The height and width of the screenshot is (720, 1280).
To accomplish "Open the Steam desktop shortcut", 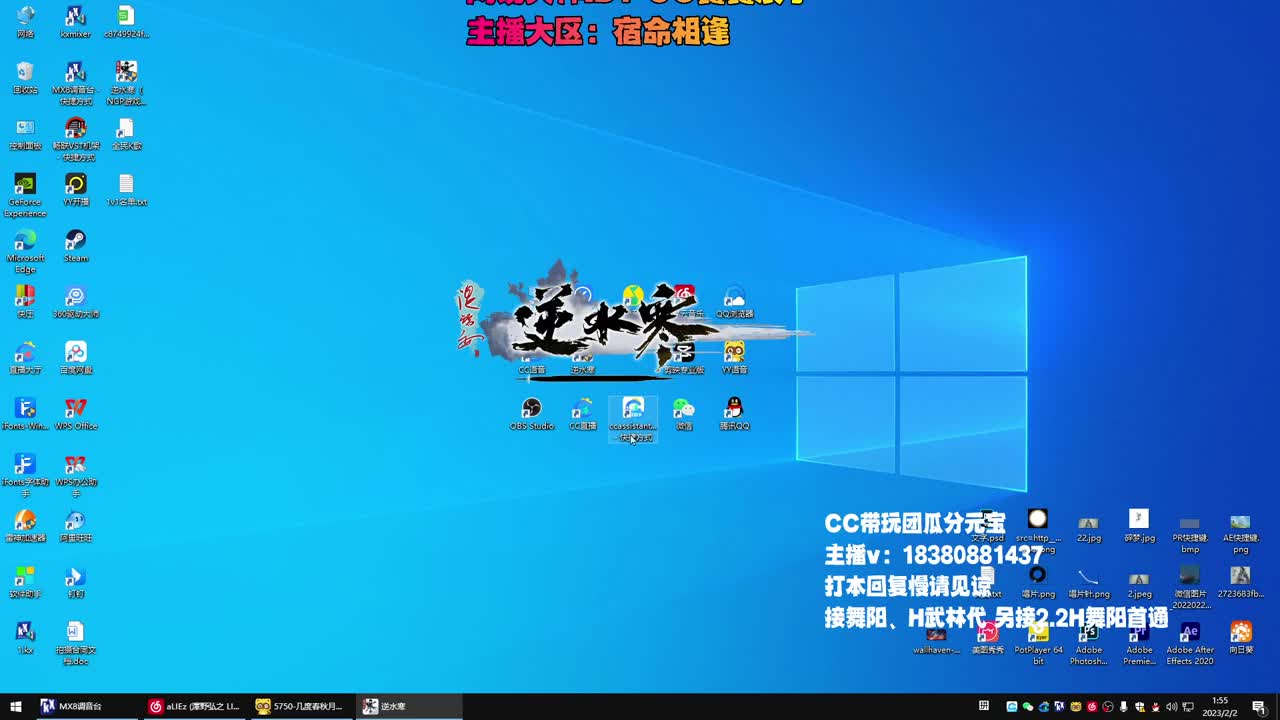I will pos(75,245).
